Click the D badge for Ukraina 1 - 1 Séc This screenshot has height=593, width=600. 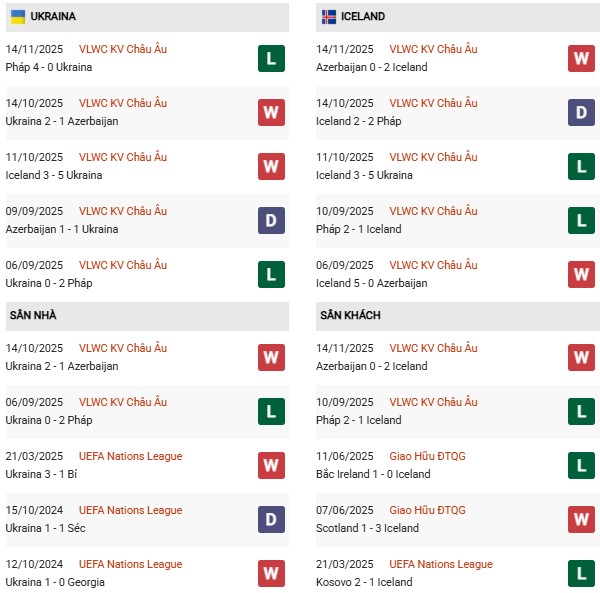click(271, 519)
